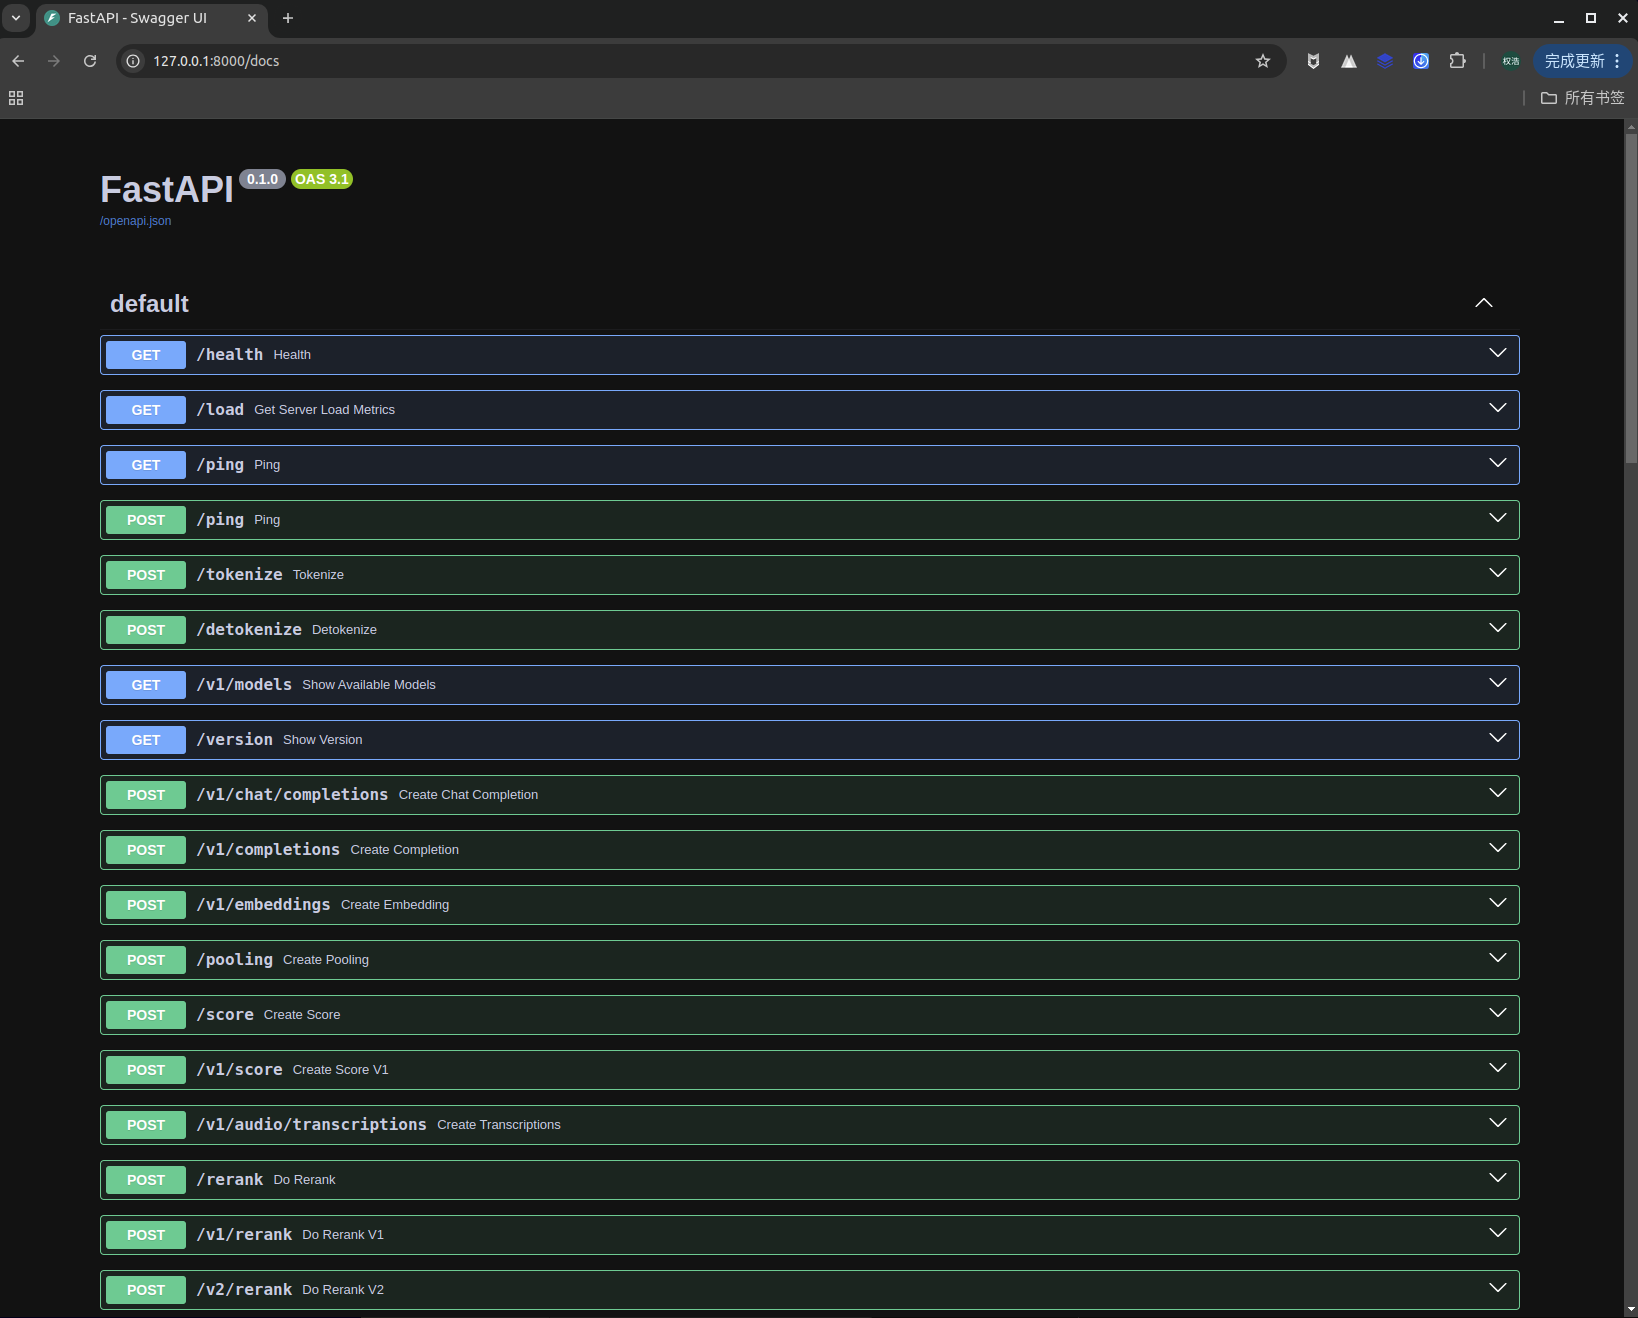This screenshot has height=1318, width=1638.
Task: Click the page vertical scrollbar thumb
Action: coord(1631,298)
